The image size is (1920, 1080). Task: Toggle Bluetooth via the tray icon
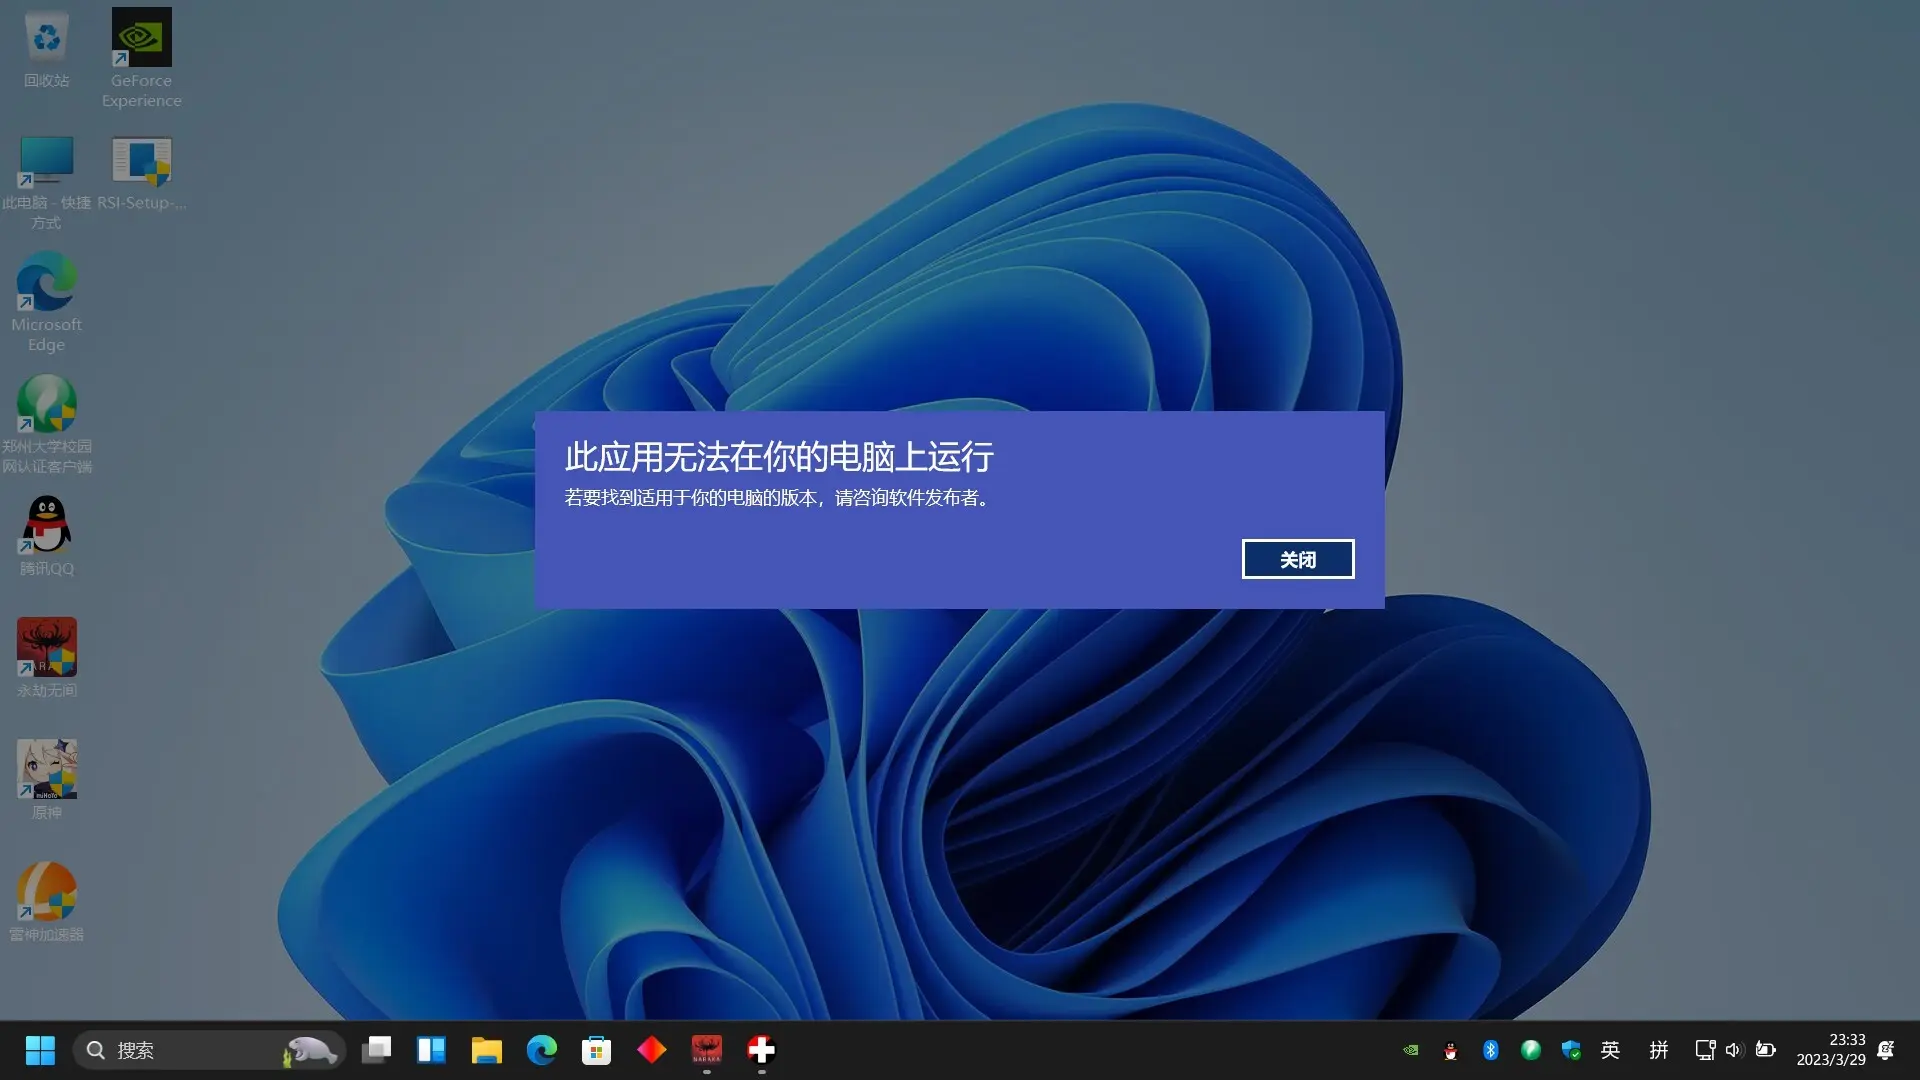point(1491,1050)
